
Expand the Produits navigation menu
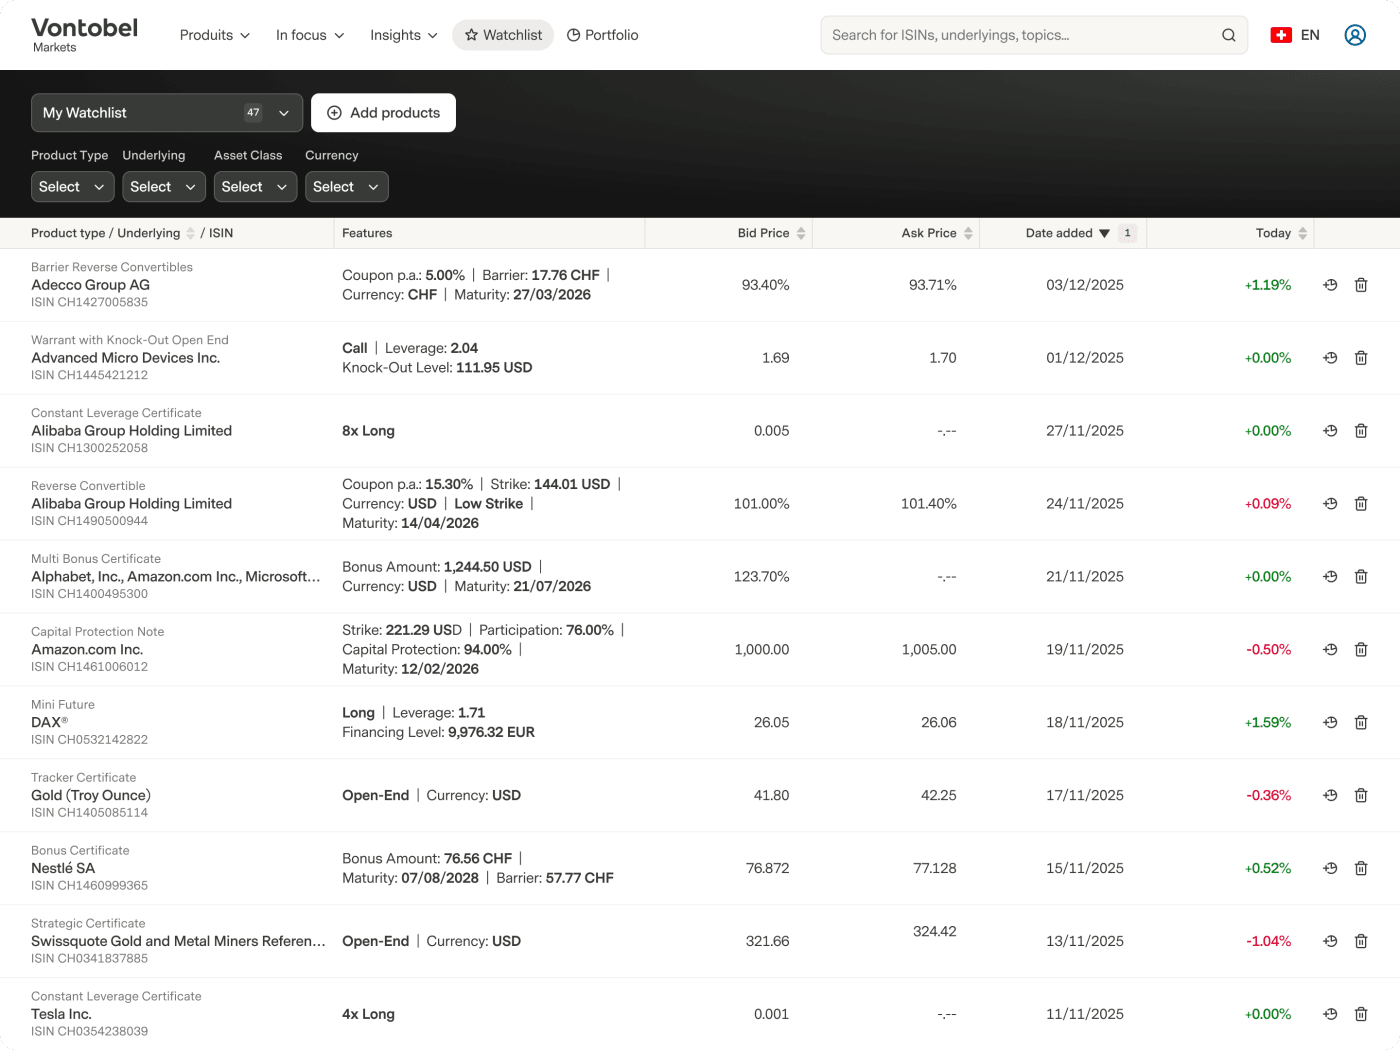tap(215, 35)
